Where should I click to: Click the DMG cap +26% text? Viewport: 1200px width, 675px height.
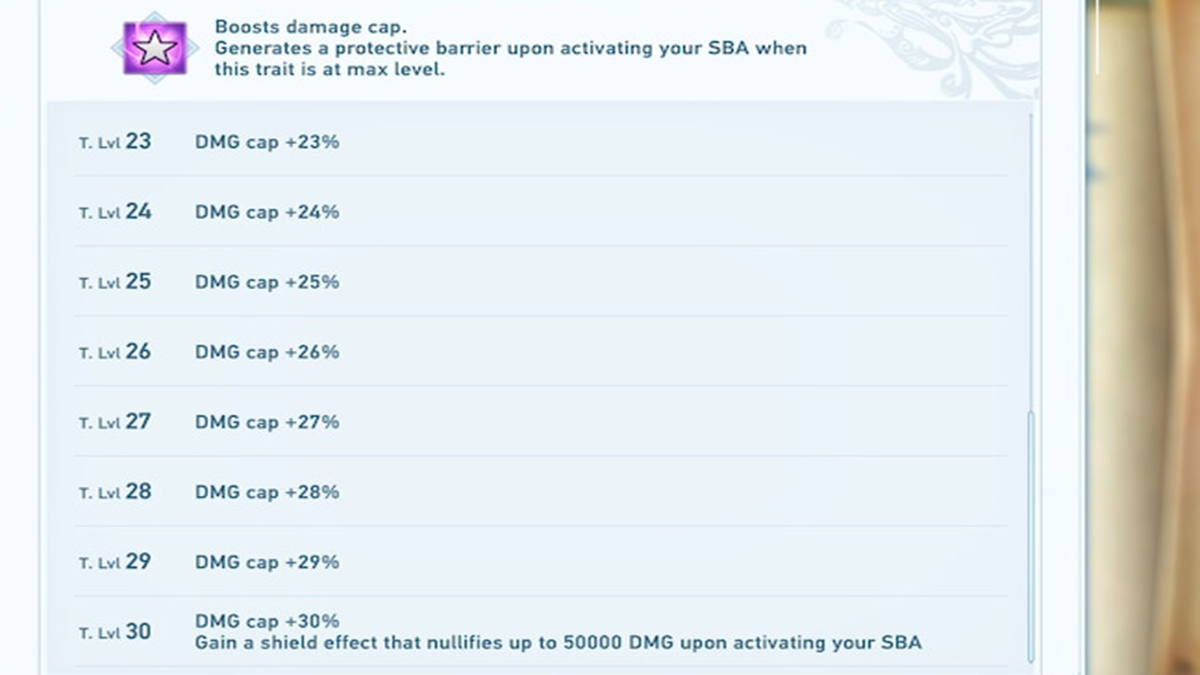(x=267, y=352)
